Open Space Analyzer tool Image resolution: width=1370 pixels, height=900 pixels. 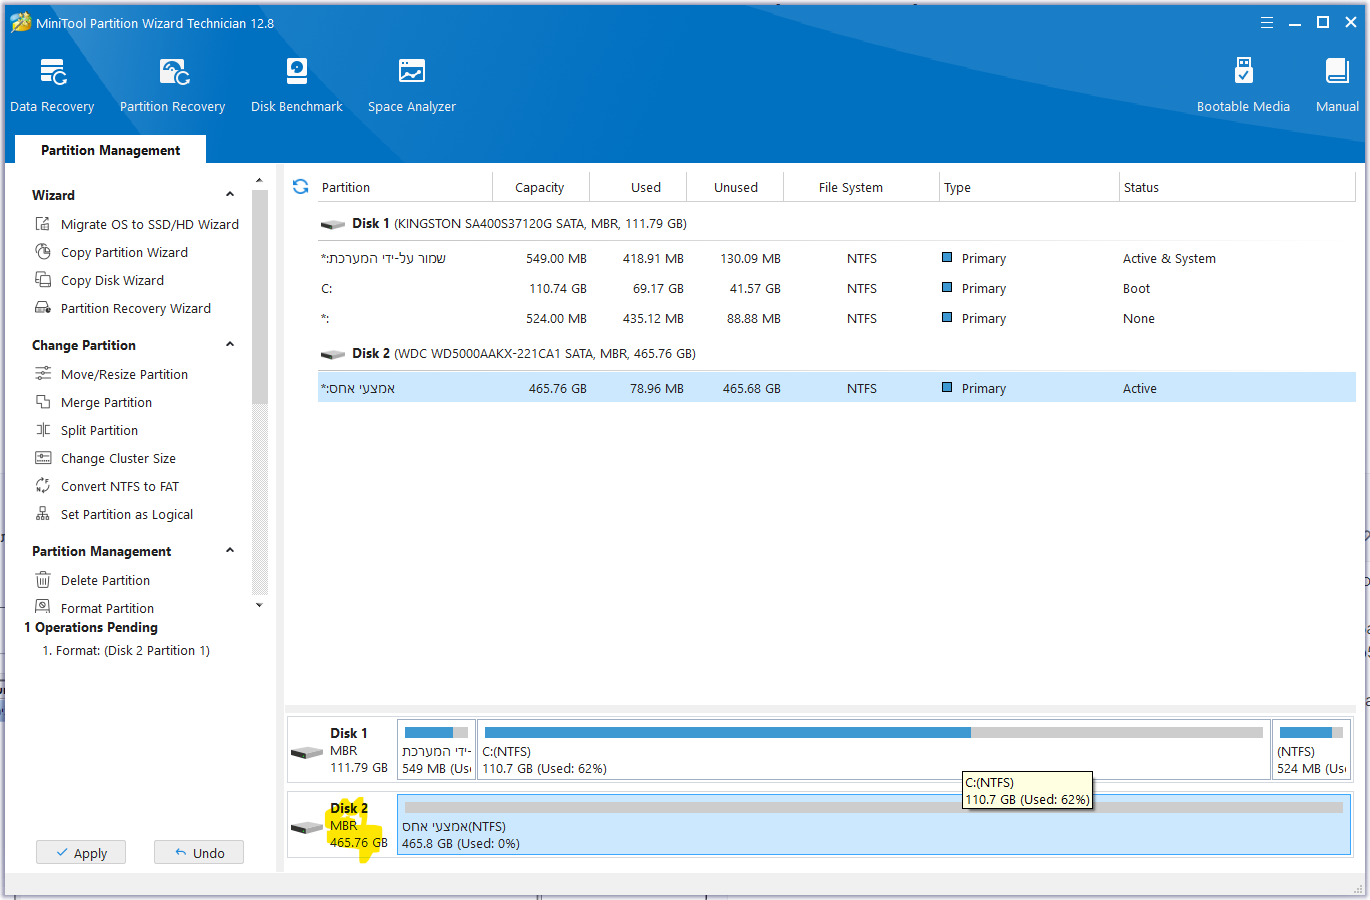click(x=411, y=85)
